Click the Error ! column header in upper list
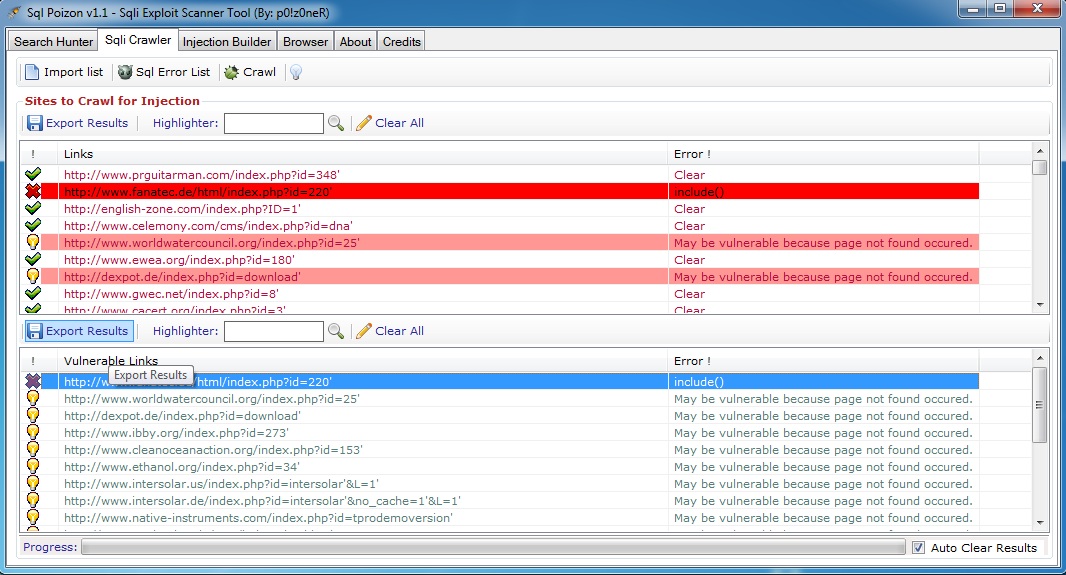 tap(823, 154)
